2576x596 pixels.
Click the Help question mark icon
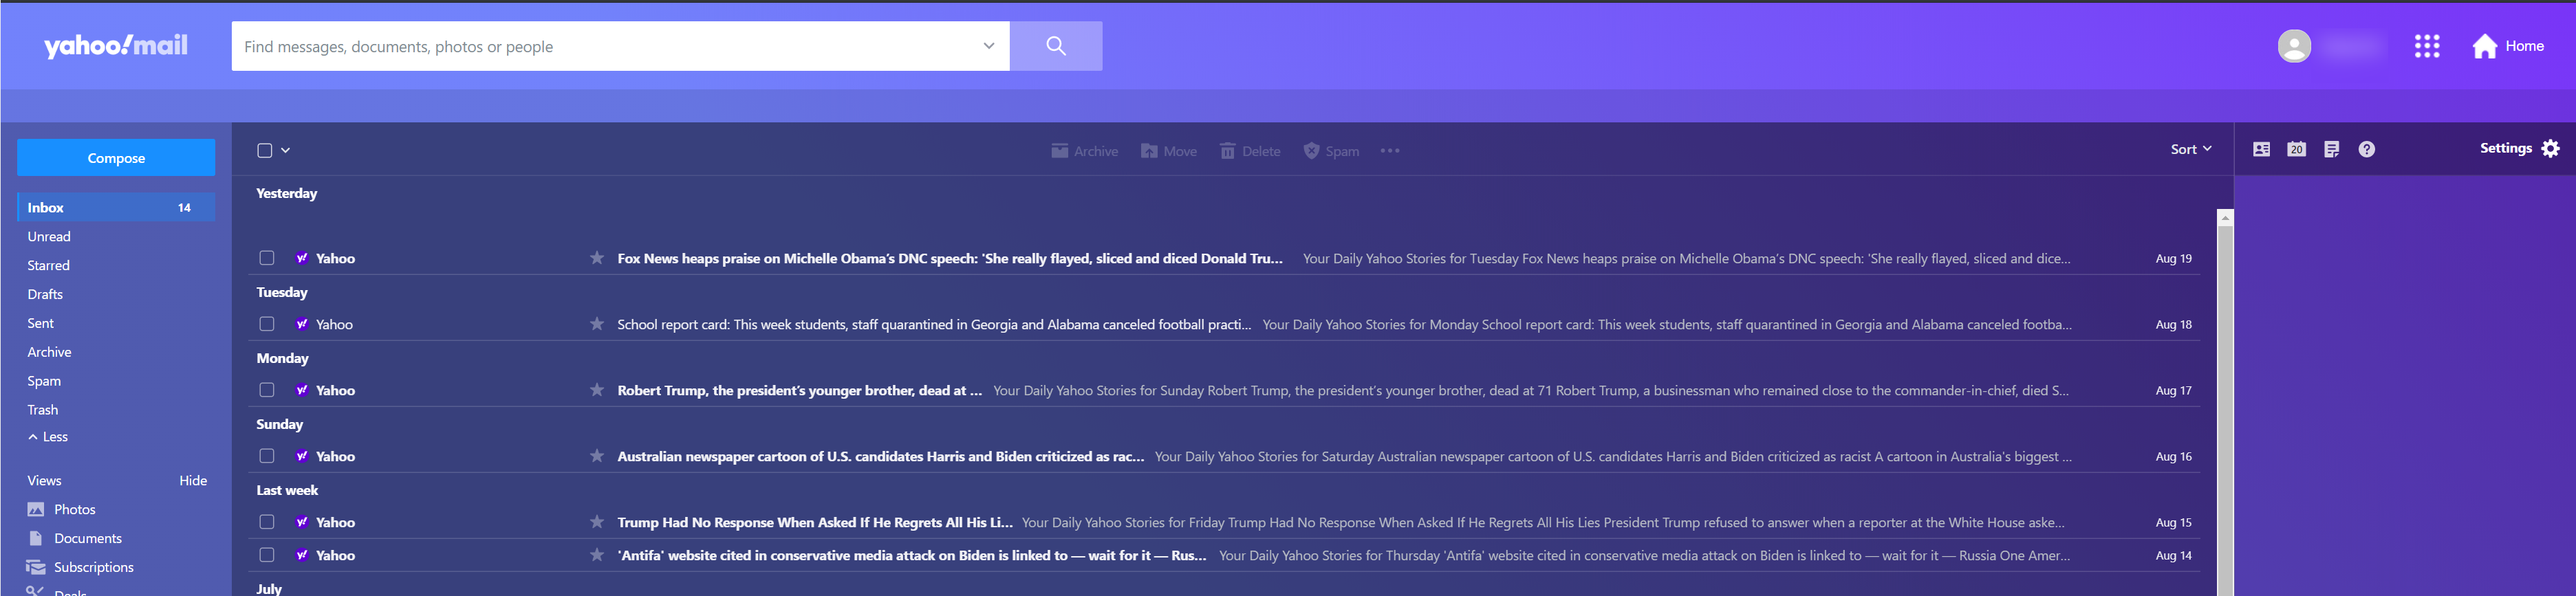pyautogui.click(x=2366, y=149)
